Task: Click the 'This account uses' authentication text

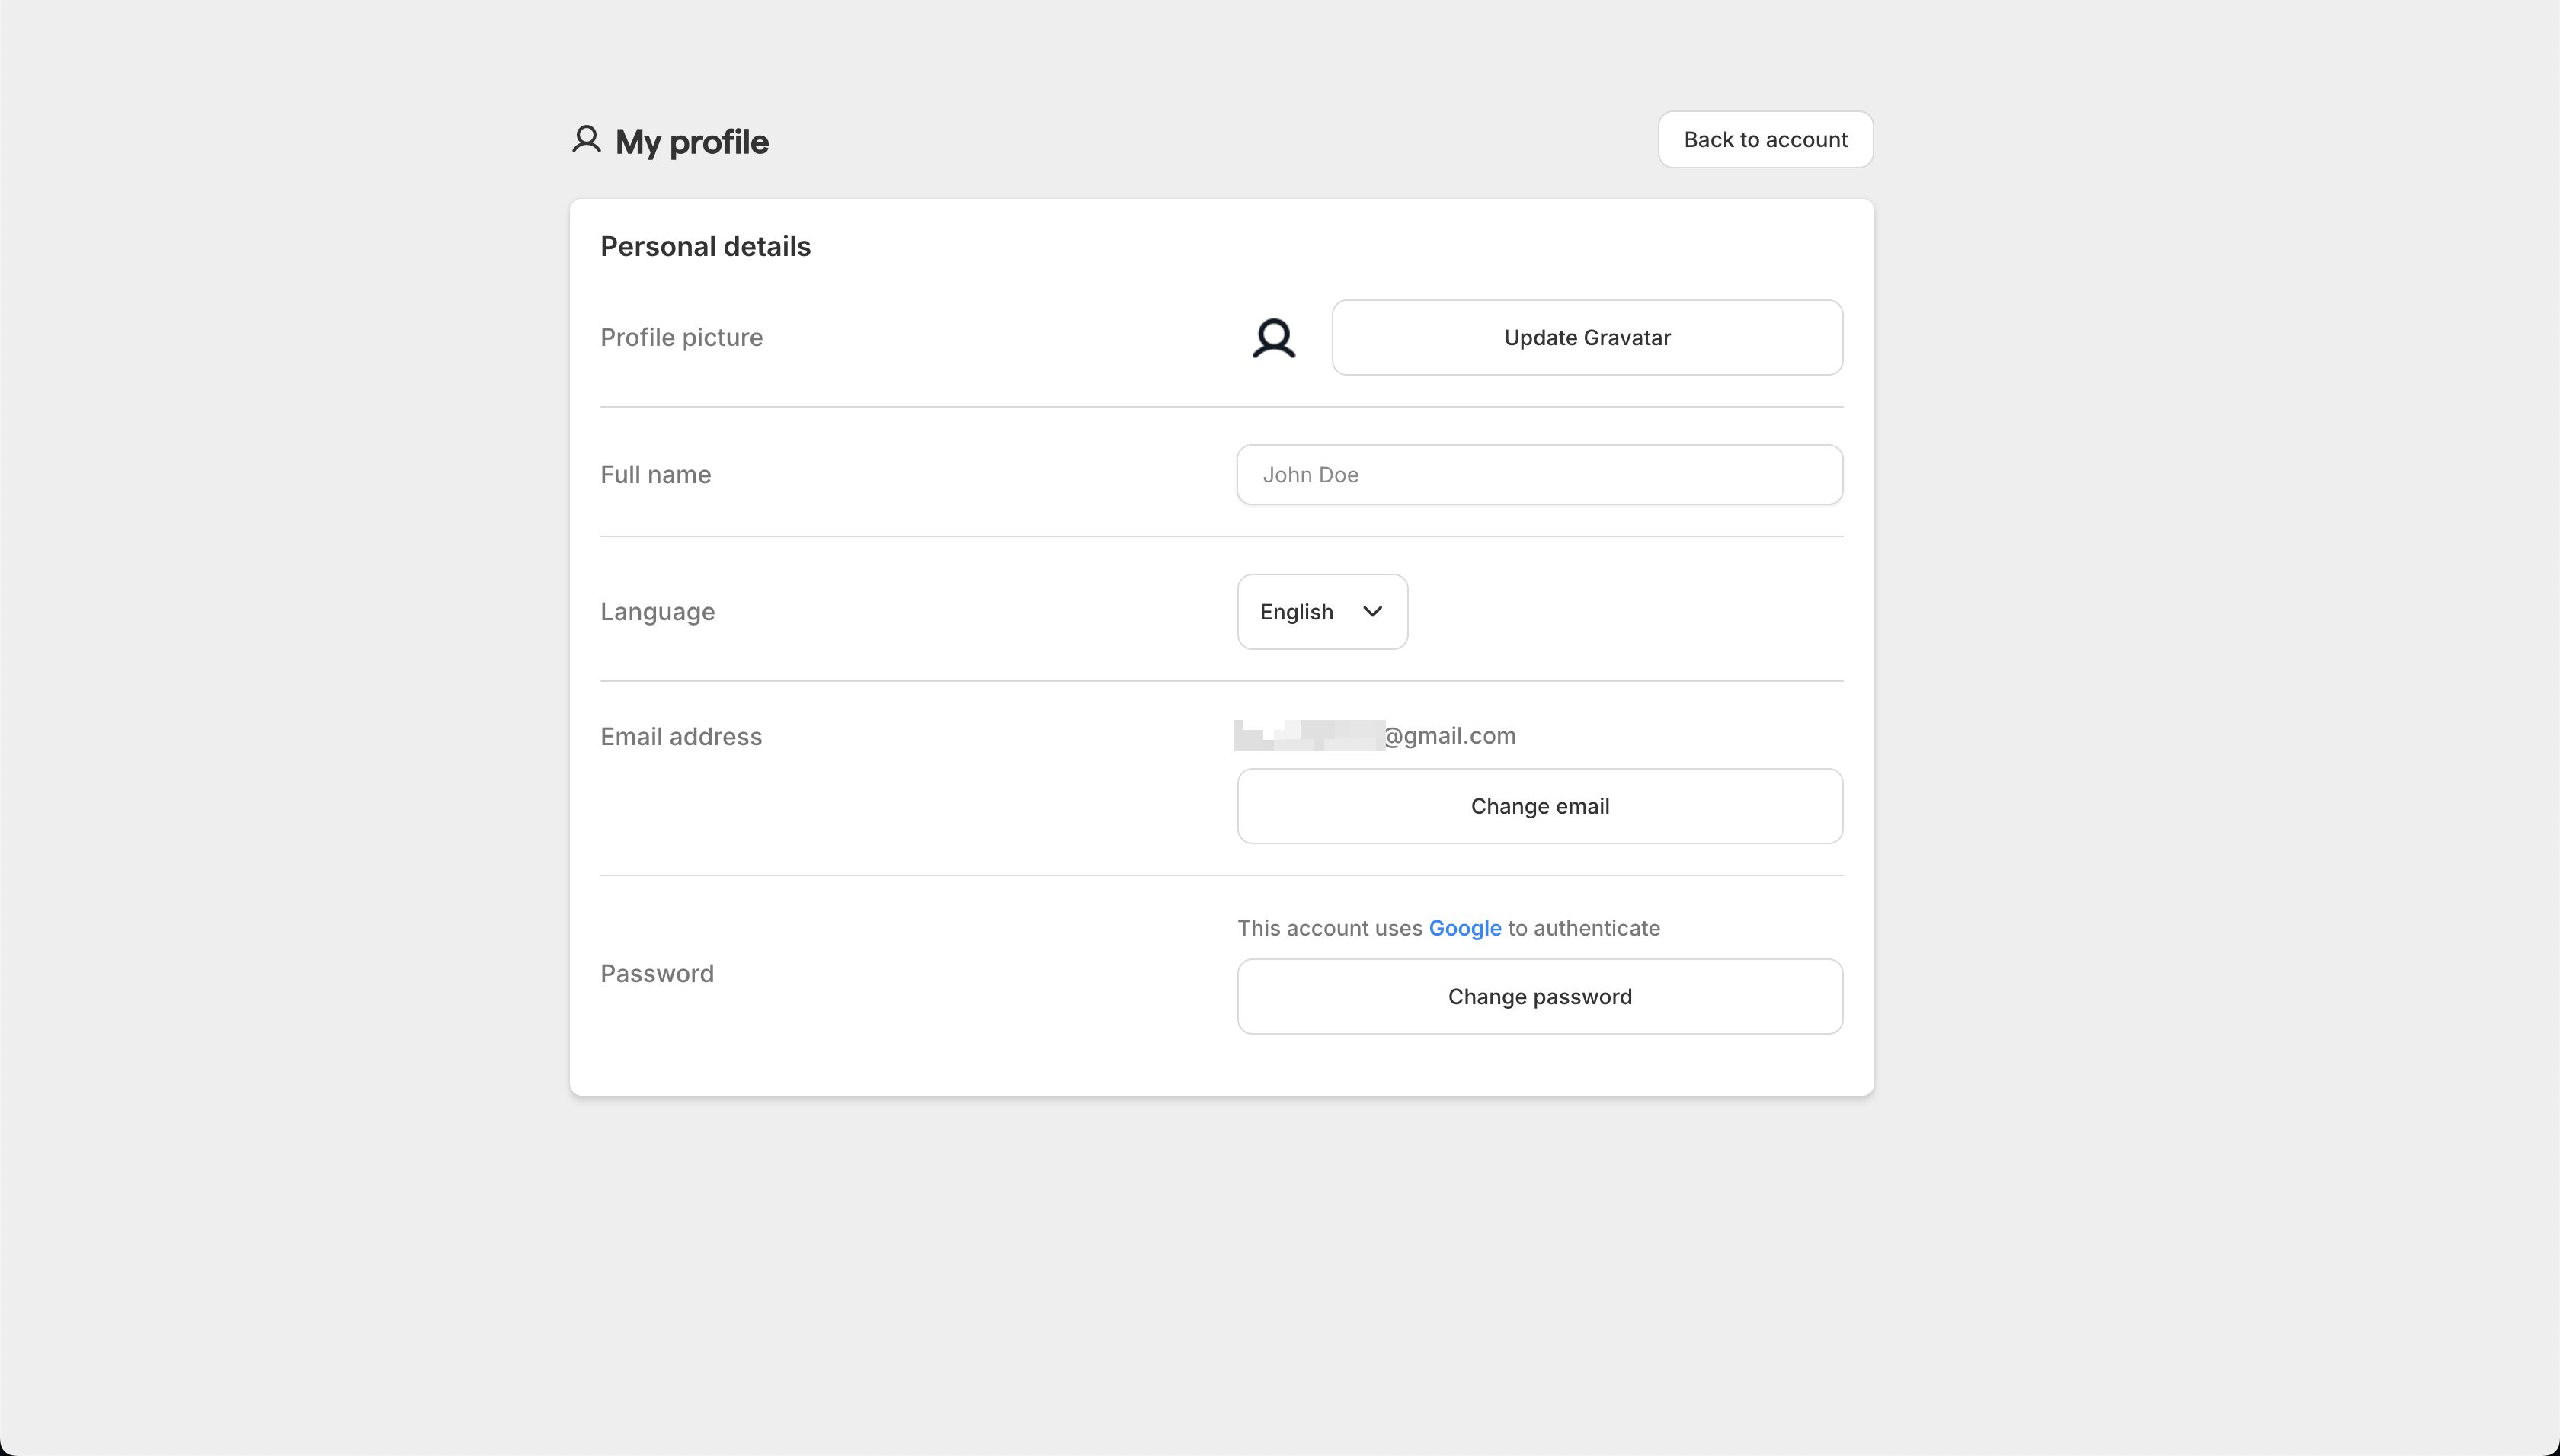Action: [1329, 928]
